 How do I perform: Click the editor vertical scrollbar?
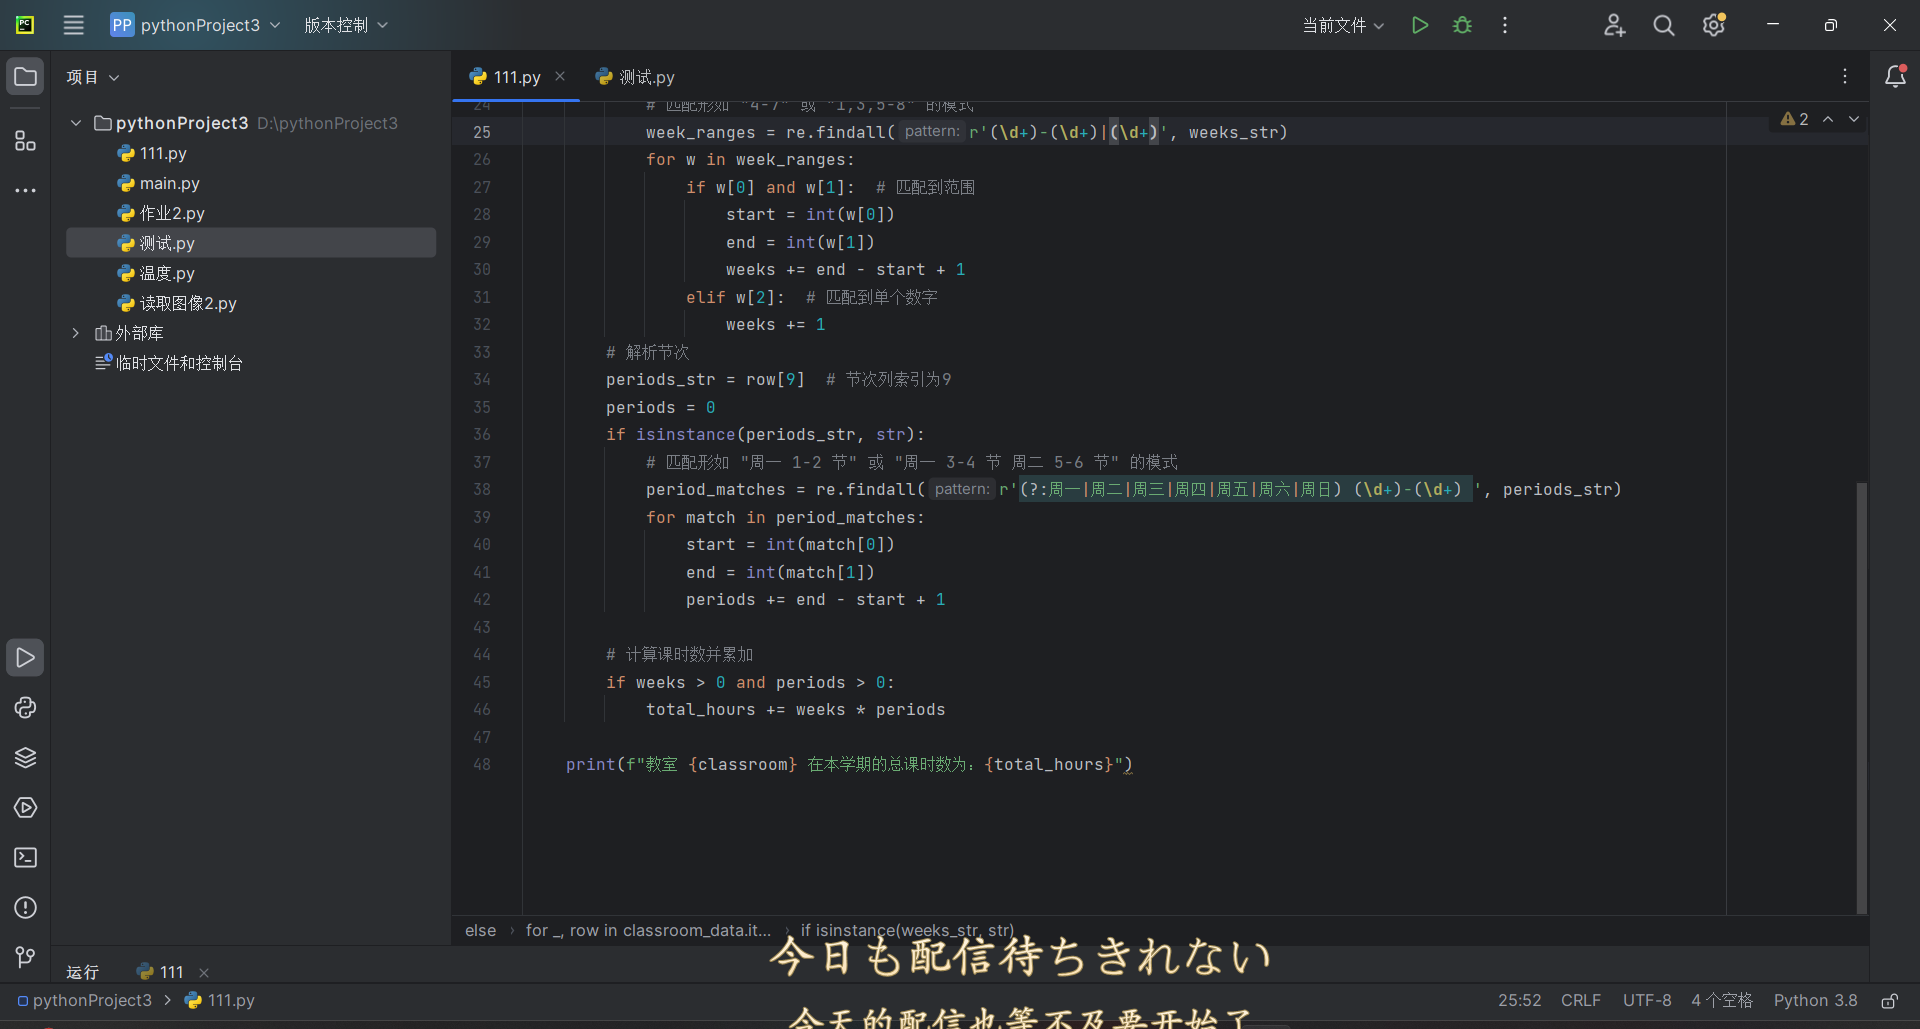pos(1861,698)
